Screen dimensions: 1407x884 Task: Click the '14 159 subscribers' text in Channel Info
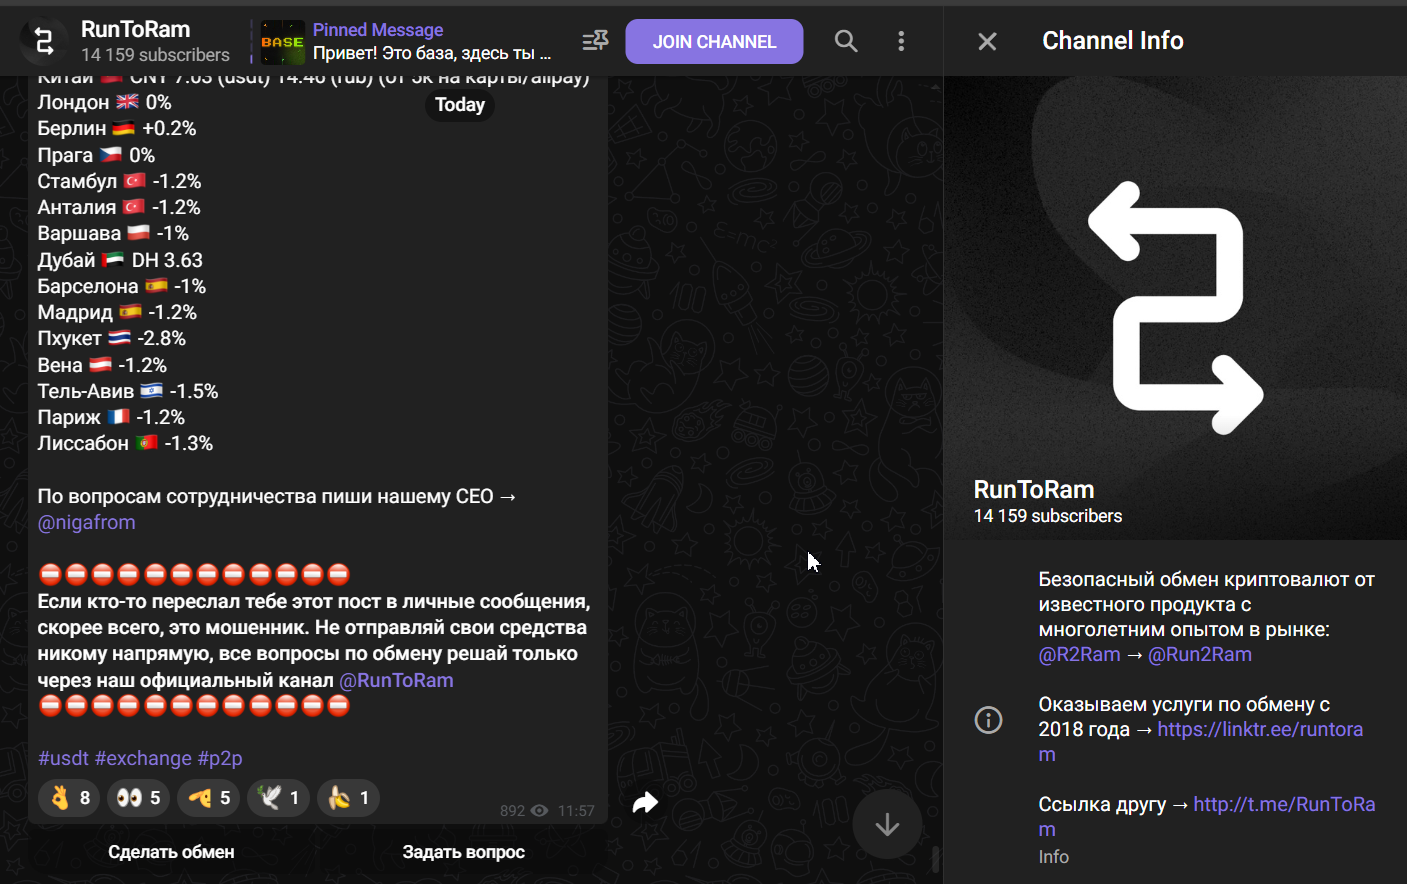click(x=1048, y=516)
